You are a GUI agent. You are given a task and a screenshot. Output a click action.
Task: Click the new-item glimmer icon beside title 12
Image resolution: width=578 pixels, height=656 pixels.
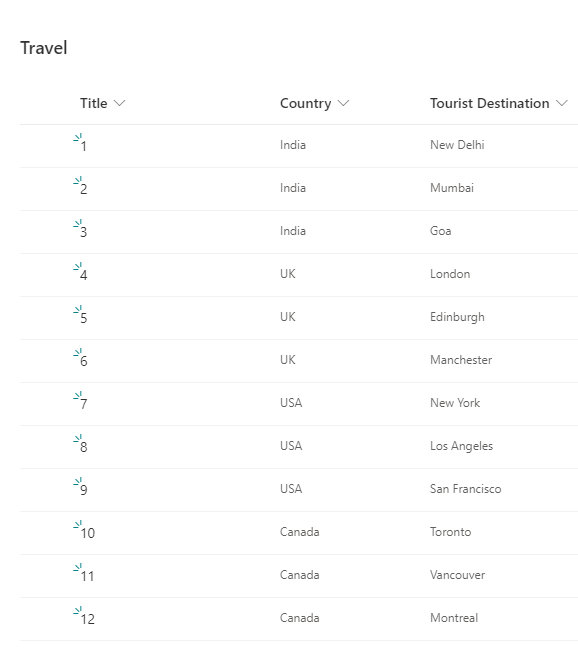point(78,611)
